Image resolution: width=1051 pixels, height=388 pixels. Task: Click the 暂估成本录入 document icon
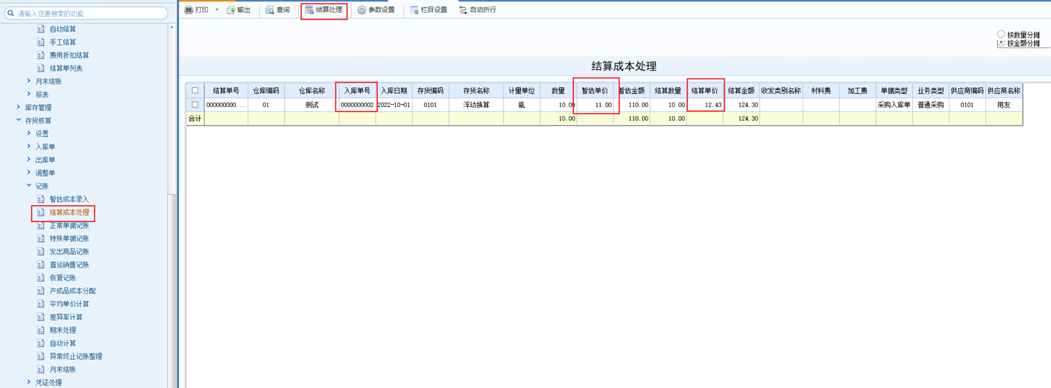[41, 199]
